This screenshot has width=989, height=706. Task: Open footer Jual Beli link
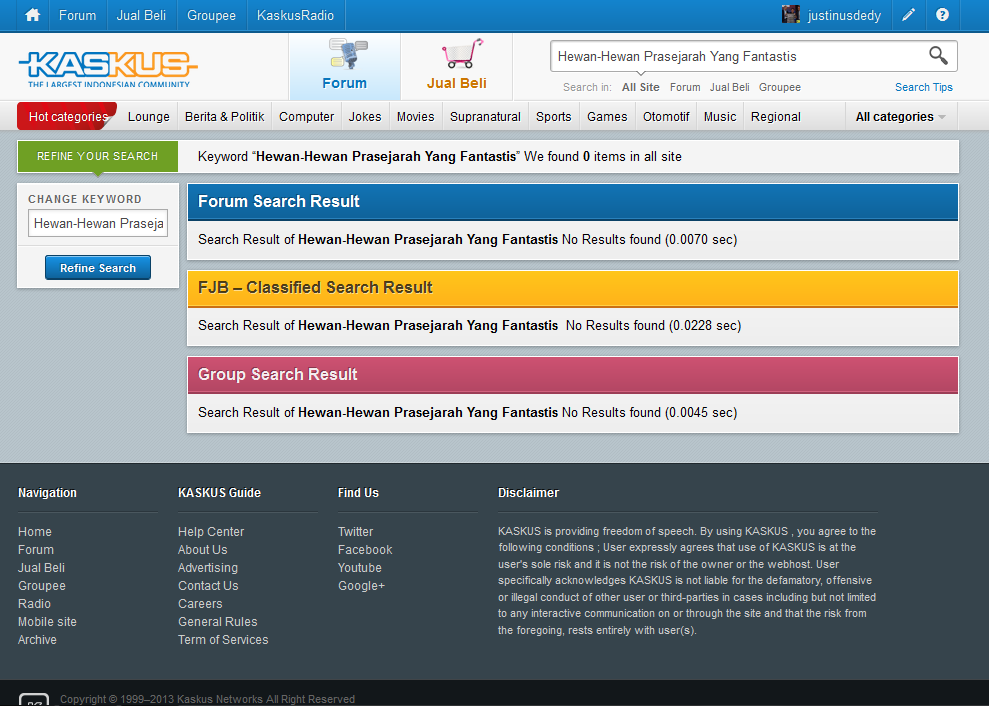click(x=42, y=568)
